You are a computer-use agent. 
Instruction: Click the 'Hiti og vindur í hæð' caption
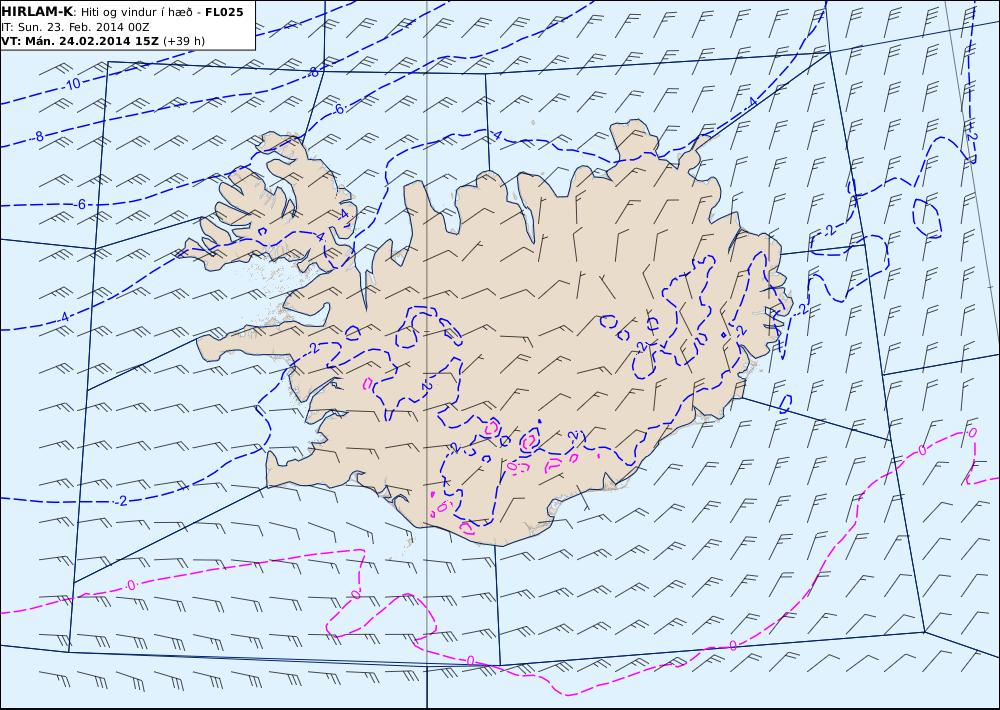click(x=136, y=13)
